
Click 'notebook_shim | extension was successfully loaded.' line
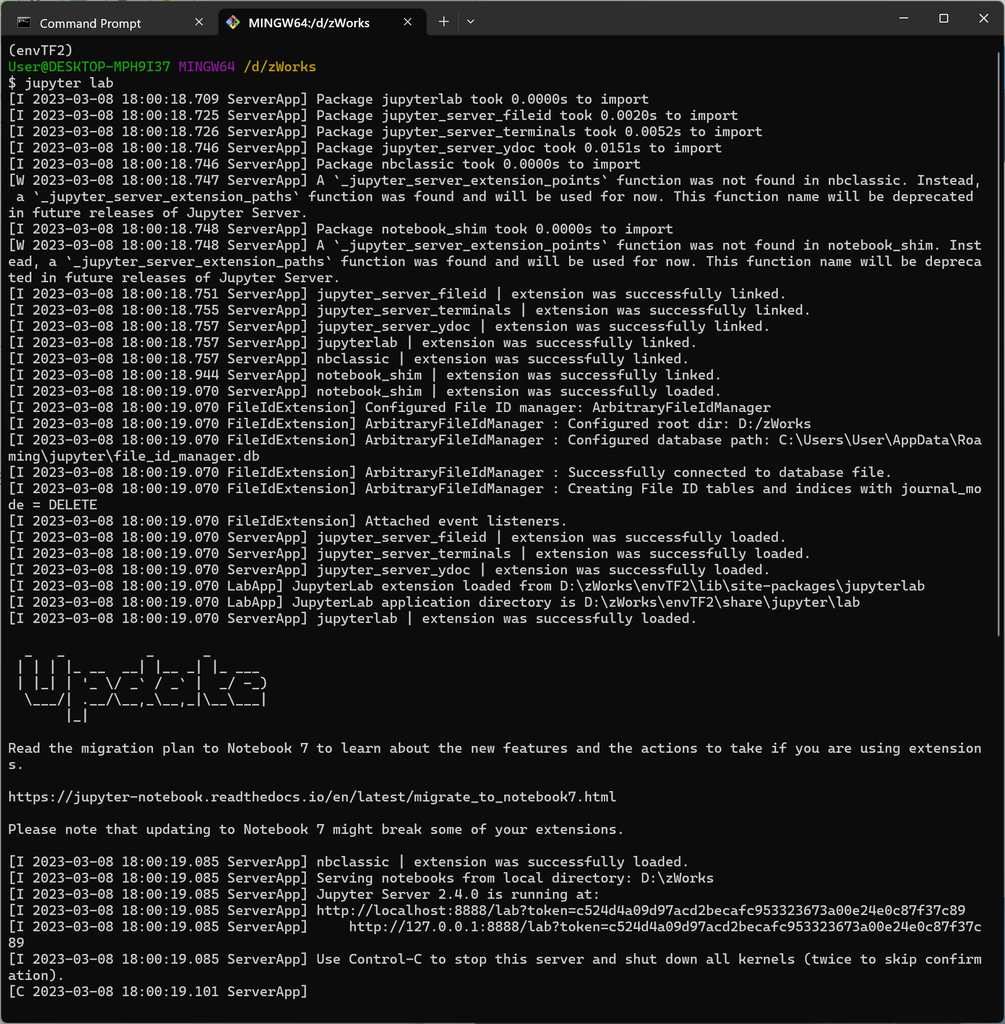364,391
